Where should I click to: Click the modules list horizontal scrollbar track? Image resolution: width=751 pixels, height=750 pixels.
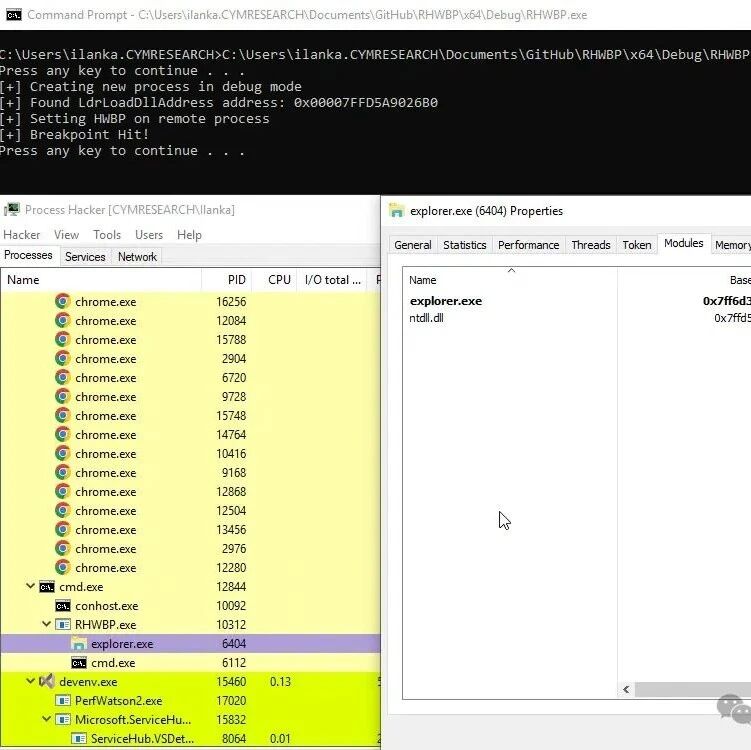[693, 689]
